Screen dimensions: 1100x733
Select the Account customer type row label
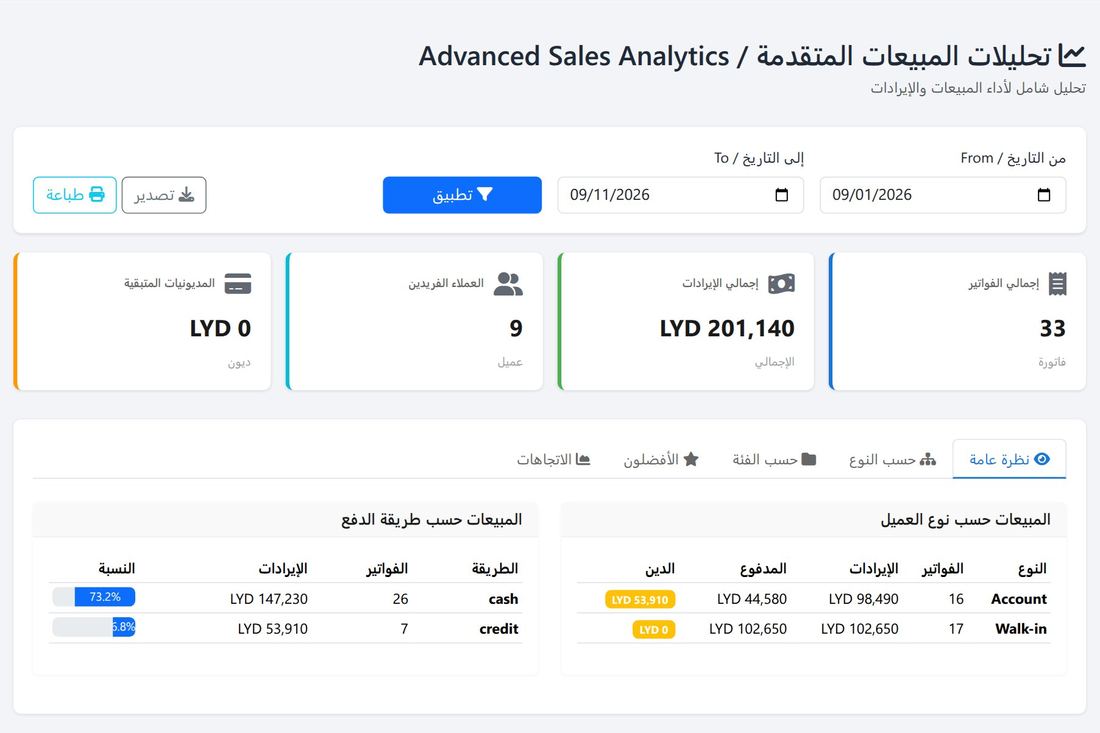[1019, 599]
